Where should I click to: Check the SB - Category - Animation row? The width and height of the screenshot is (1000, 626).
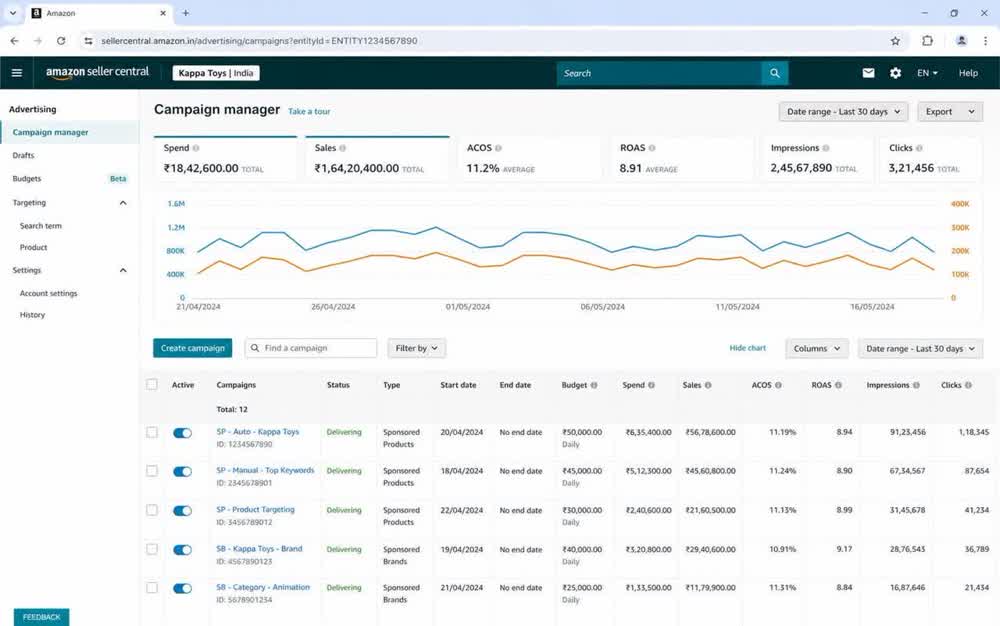(x=152, y=588)
